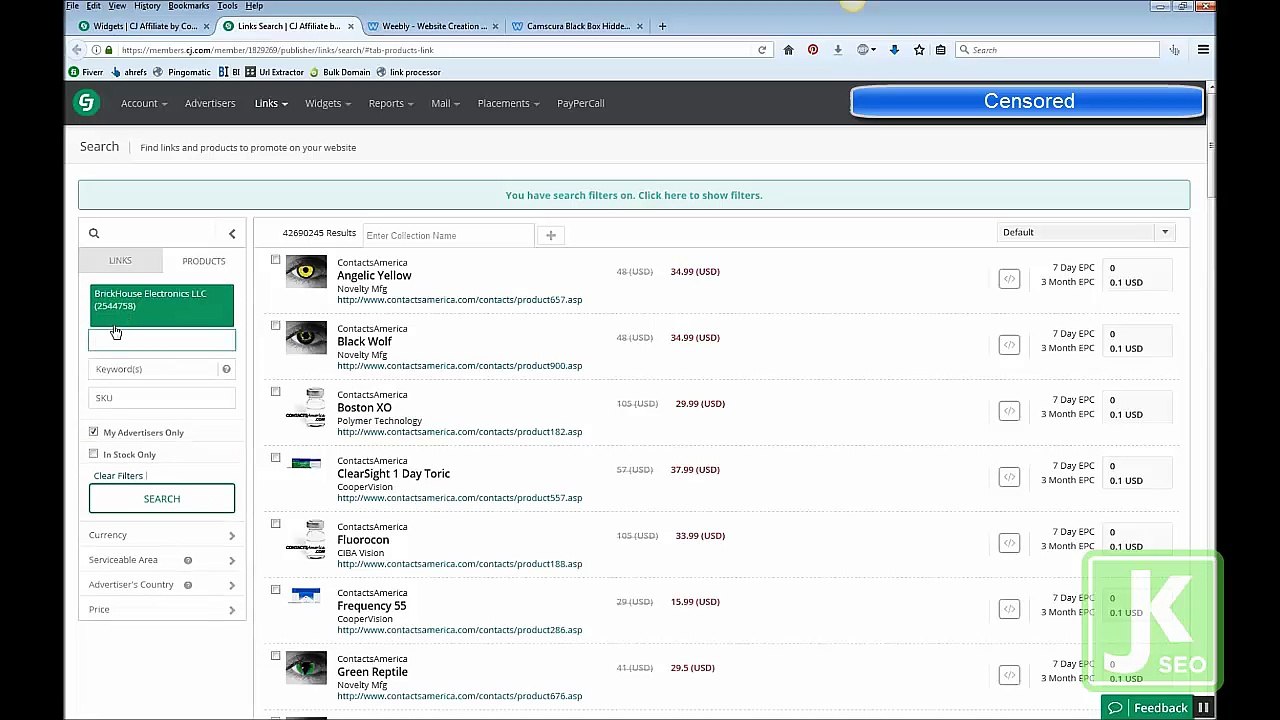Go back with the browser back arrow
1280x720 pixels.
click(x=77, y=50)
